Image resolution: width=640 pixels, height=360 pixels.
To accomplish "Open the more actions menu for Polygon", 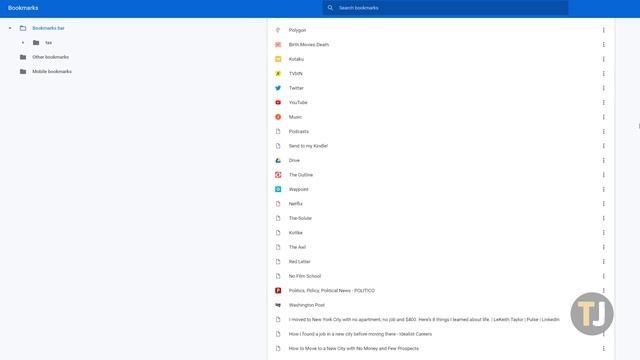I will pyautogui.click(x=603, y=30).
